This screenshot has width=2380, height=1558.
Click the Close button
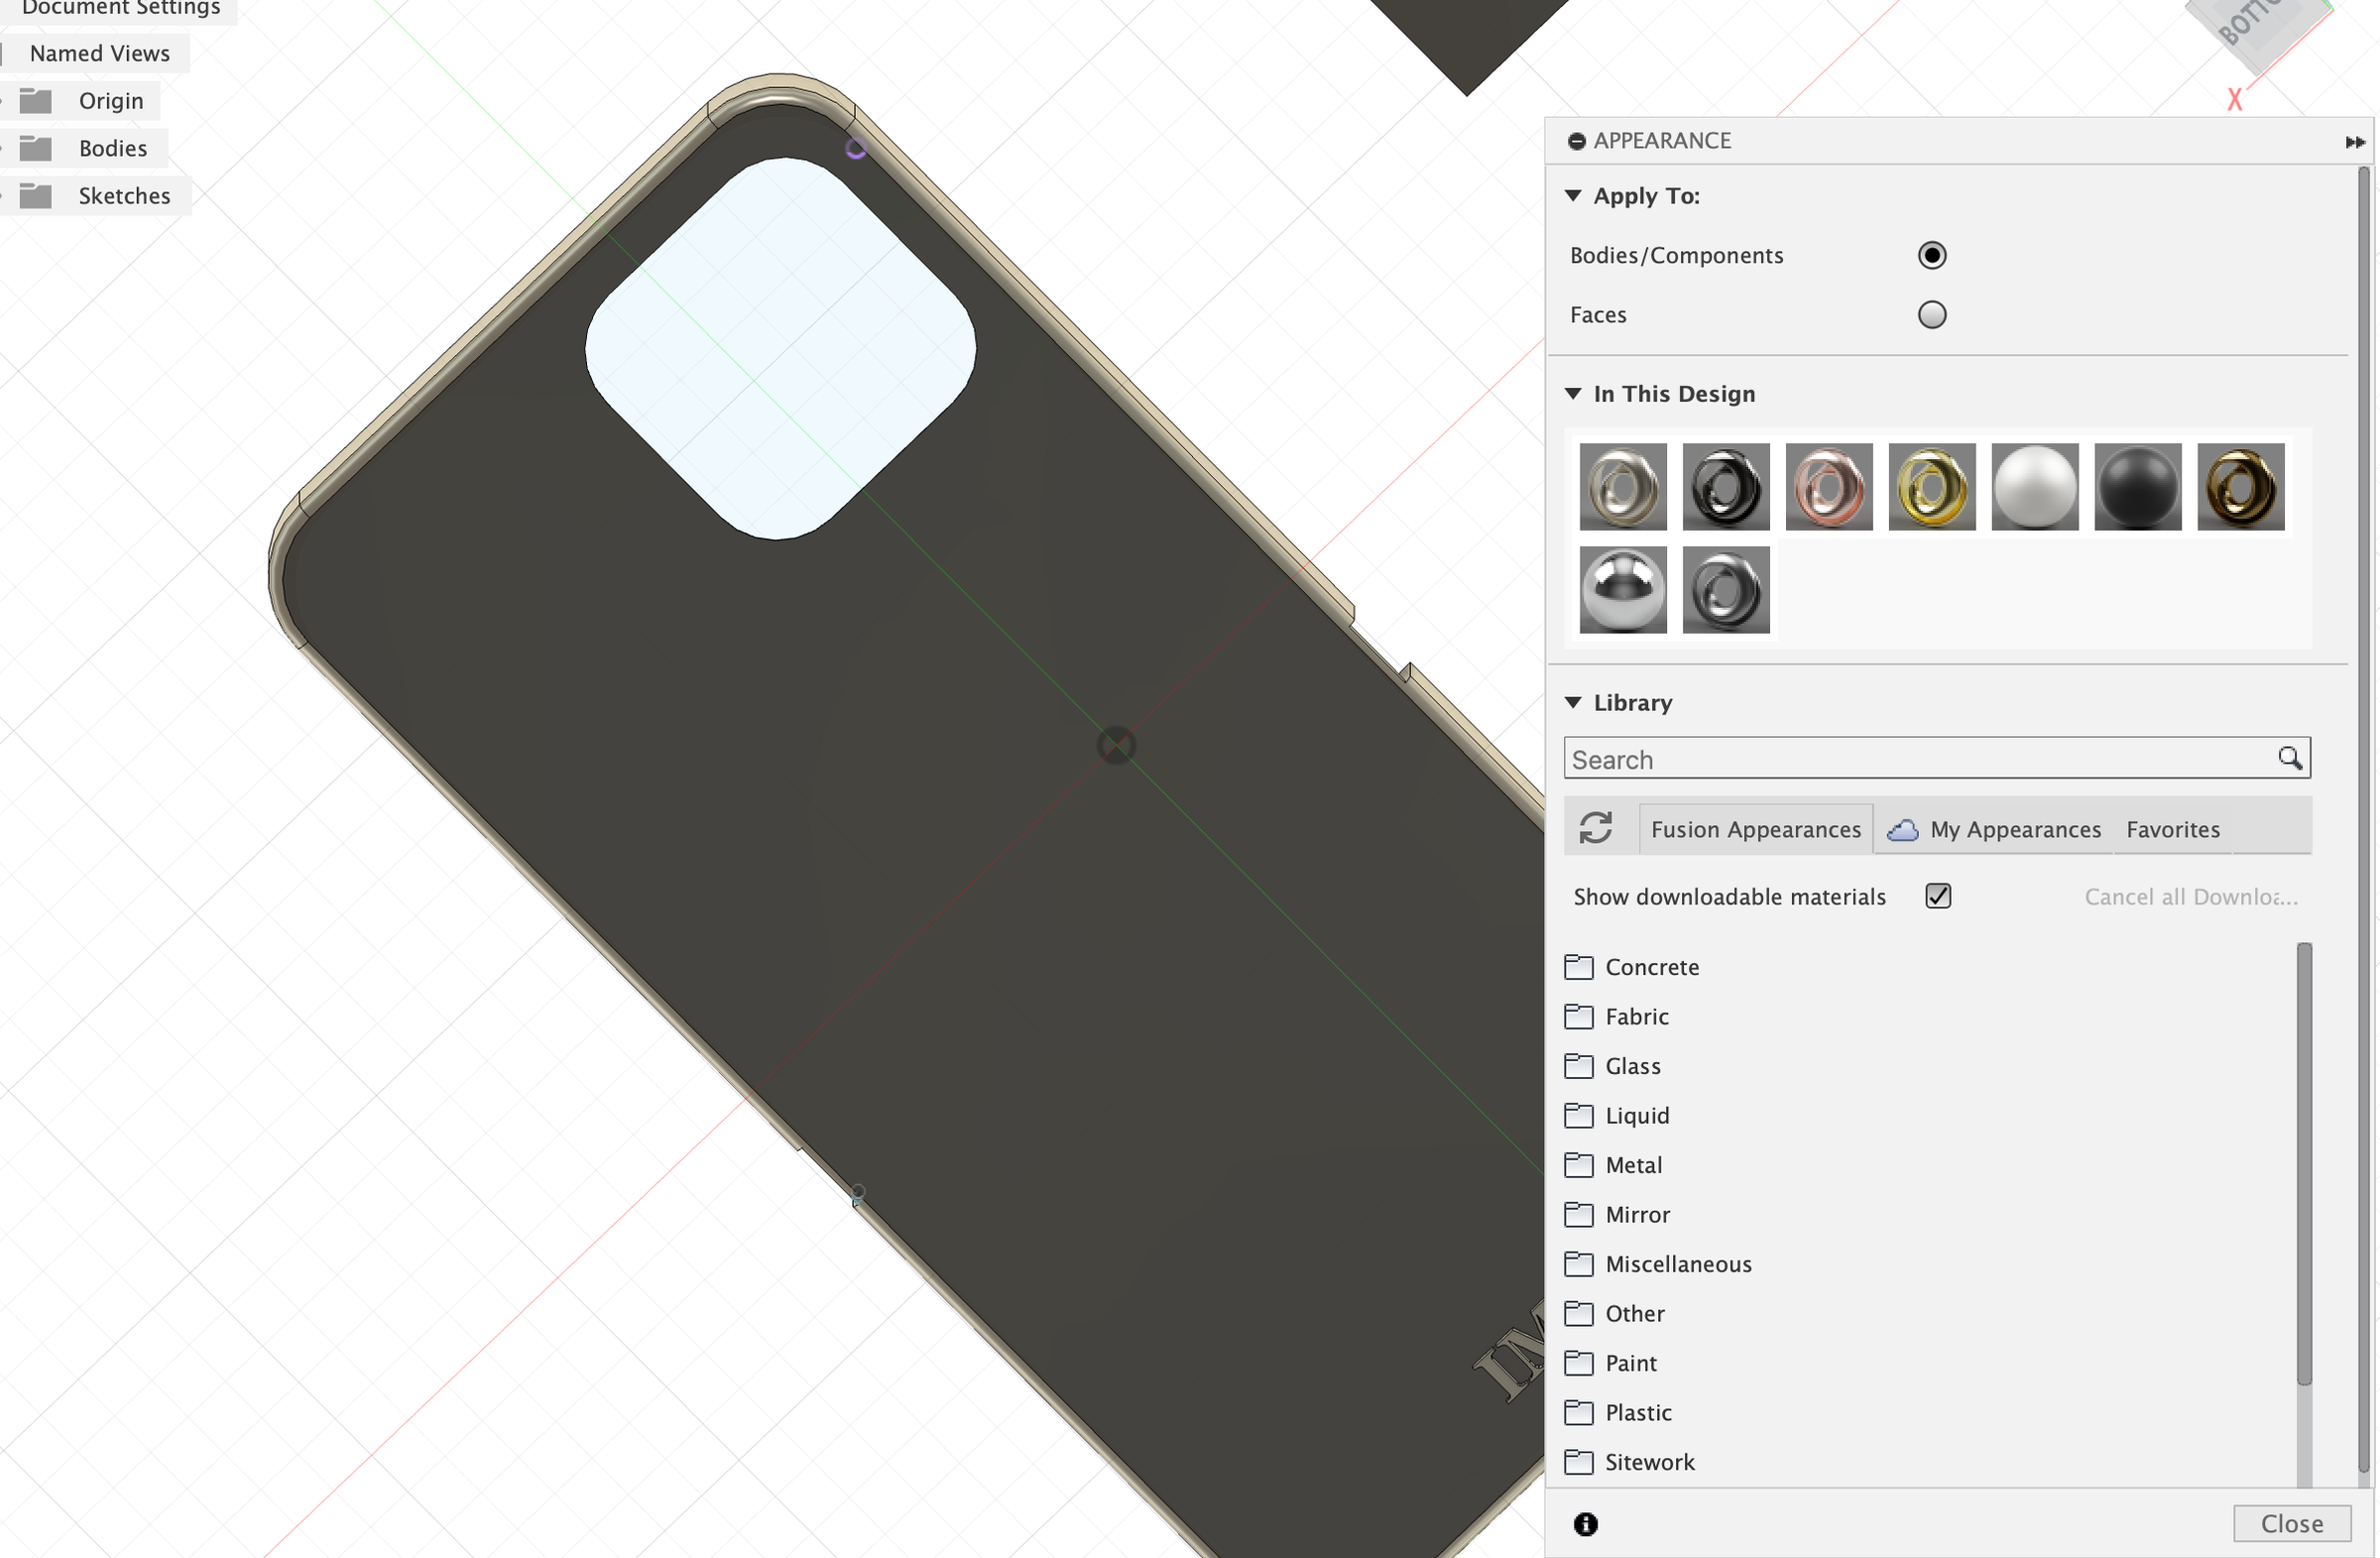[2291, 1523]
